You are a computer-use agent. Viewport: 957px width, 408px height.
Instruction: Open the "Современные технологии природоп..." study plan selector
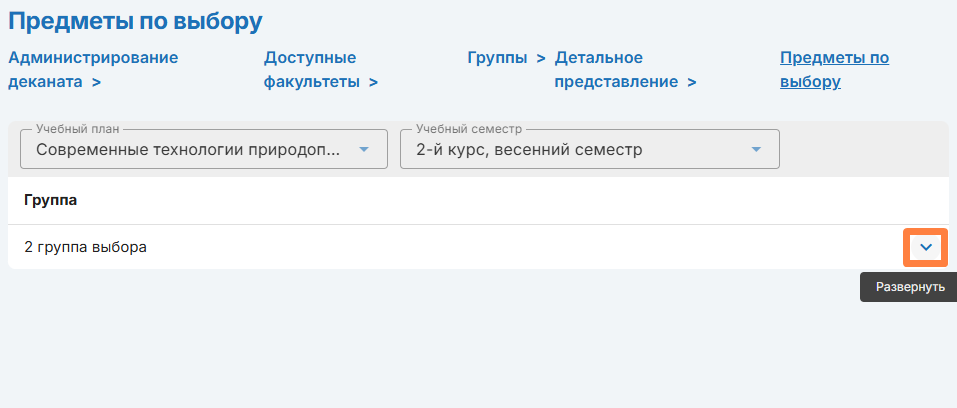tap(188, 150)
